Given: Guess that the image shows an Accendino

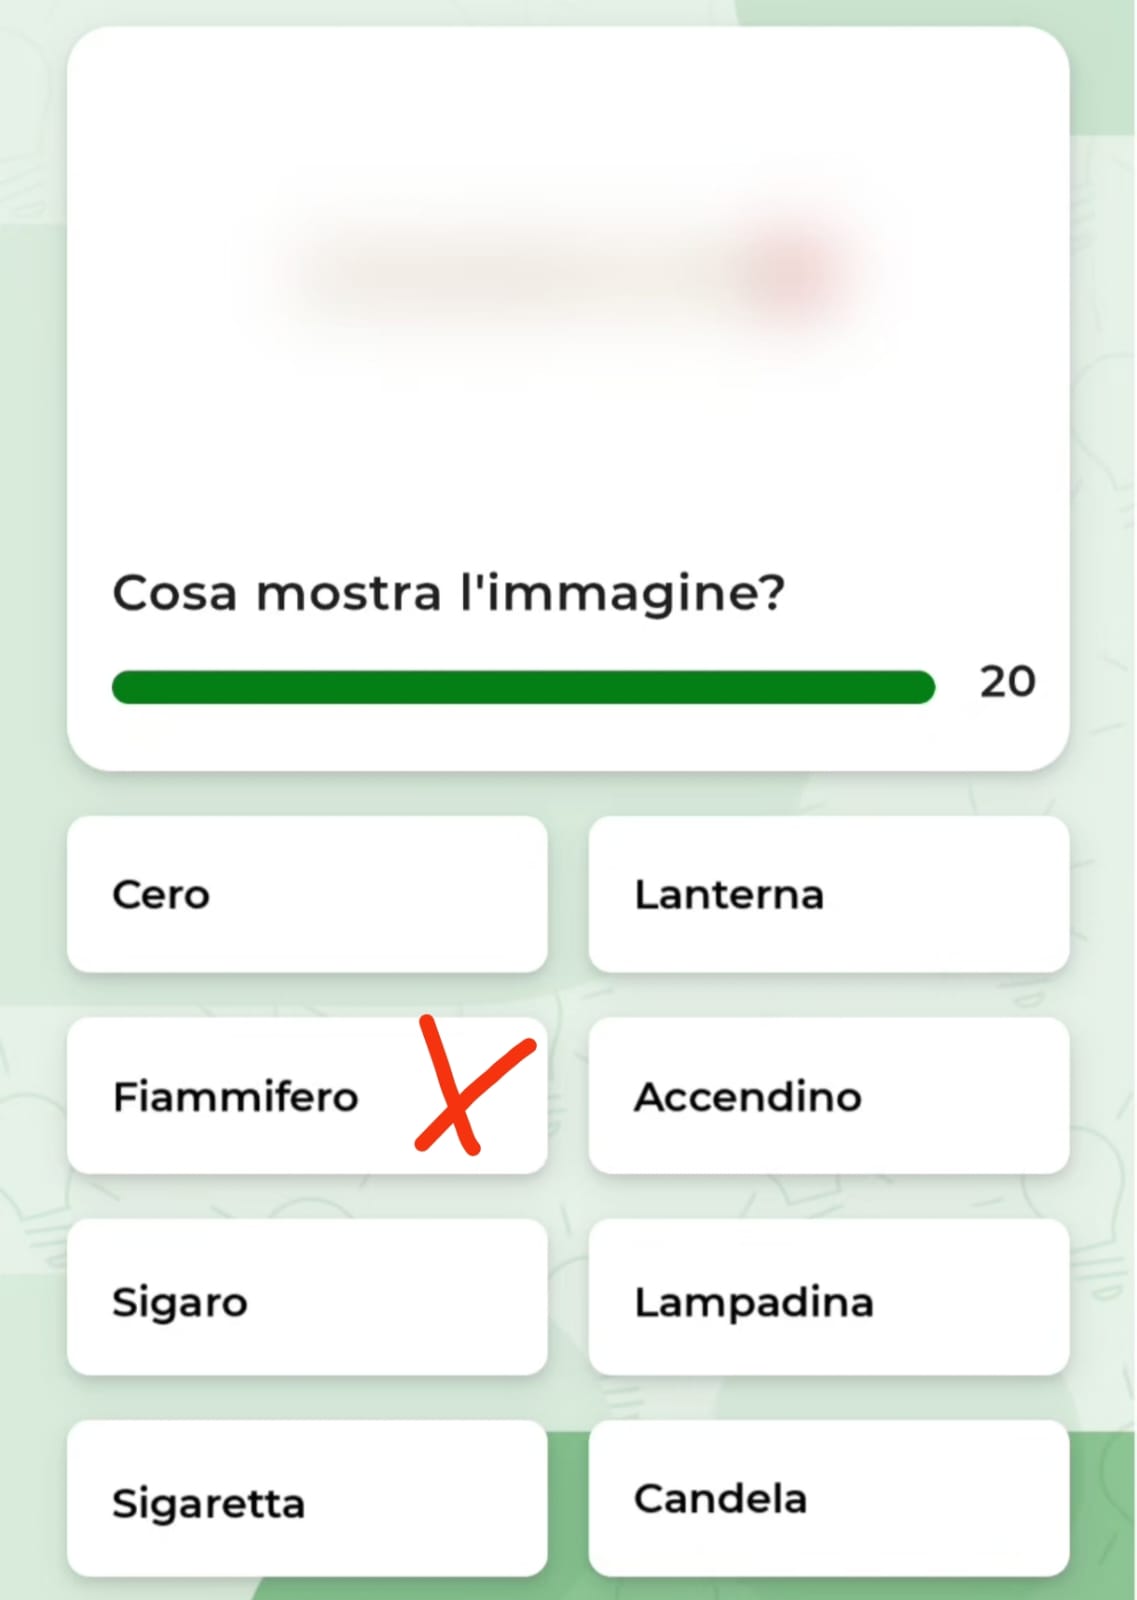Looking at the screenshot, I should 828,1096.
